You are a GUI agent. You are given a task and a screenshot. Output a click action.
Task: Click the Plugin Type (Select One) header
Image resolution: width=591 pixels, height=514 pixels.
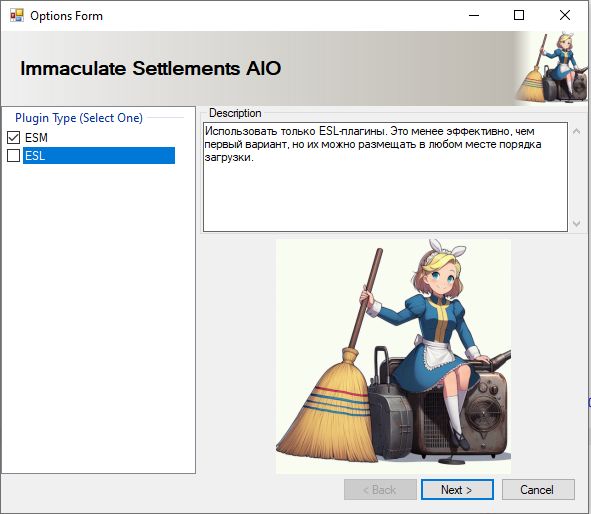pyautogui.click(x=79, y=118)
